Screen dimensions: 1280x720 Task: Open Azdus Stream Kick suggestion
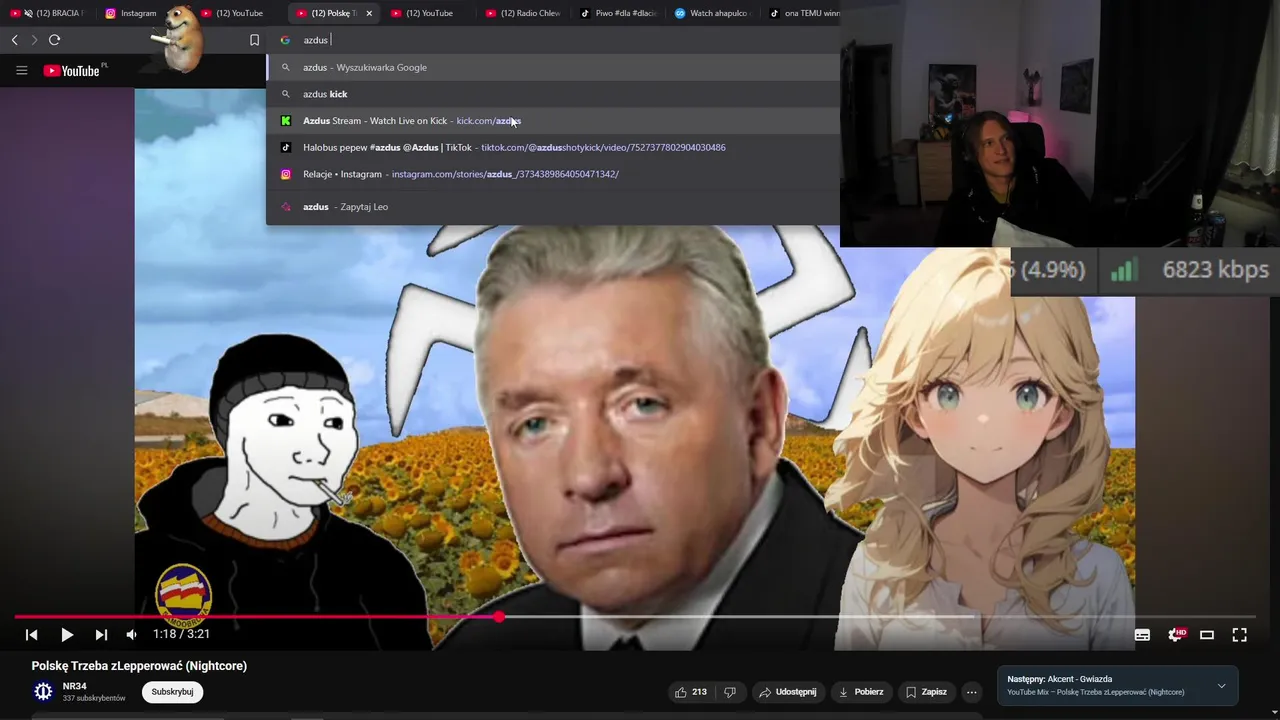click(x=553, y=121)
